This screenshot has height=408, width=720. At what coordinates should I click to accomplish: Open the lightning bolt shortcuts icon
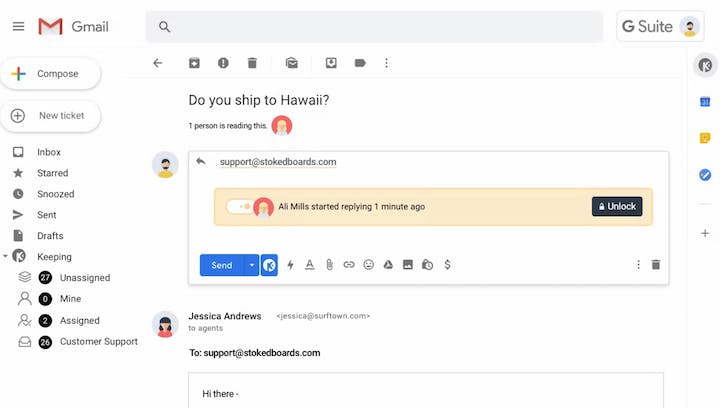point(290,265)
